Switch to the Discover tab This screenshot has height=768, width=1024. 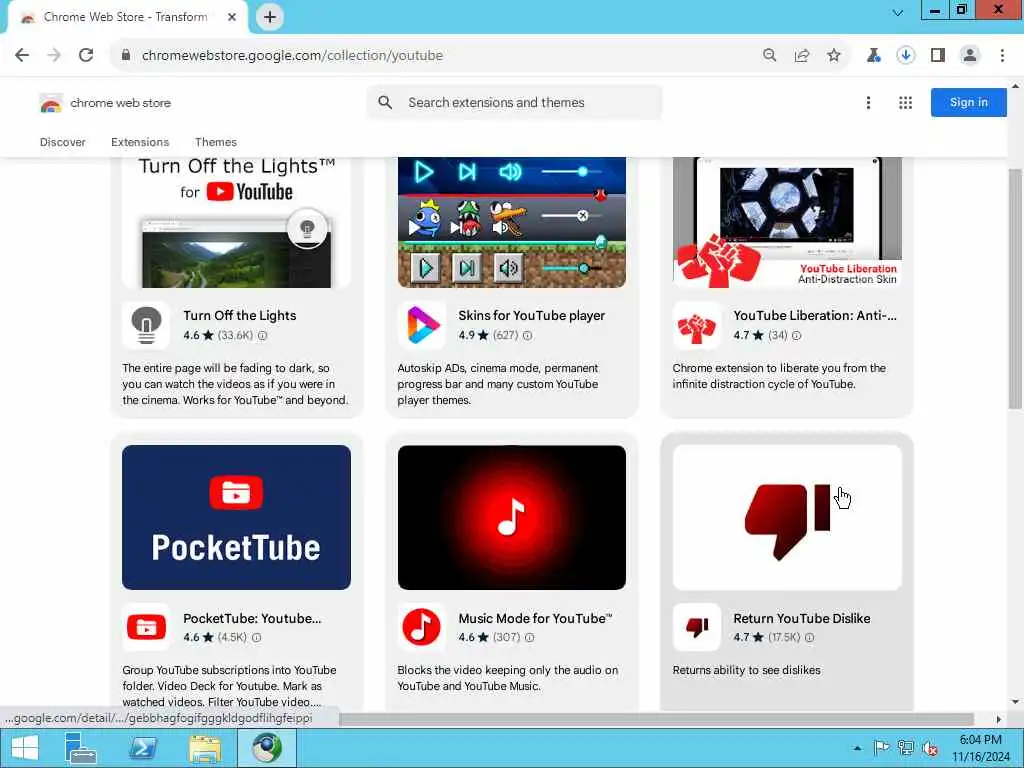(63, 142)
